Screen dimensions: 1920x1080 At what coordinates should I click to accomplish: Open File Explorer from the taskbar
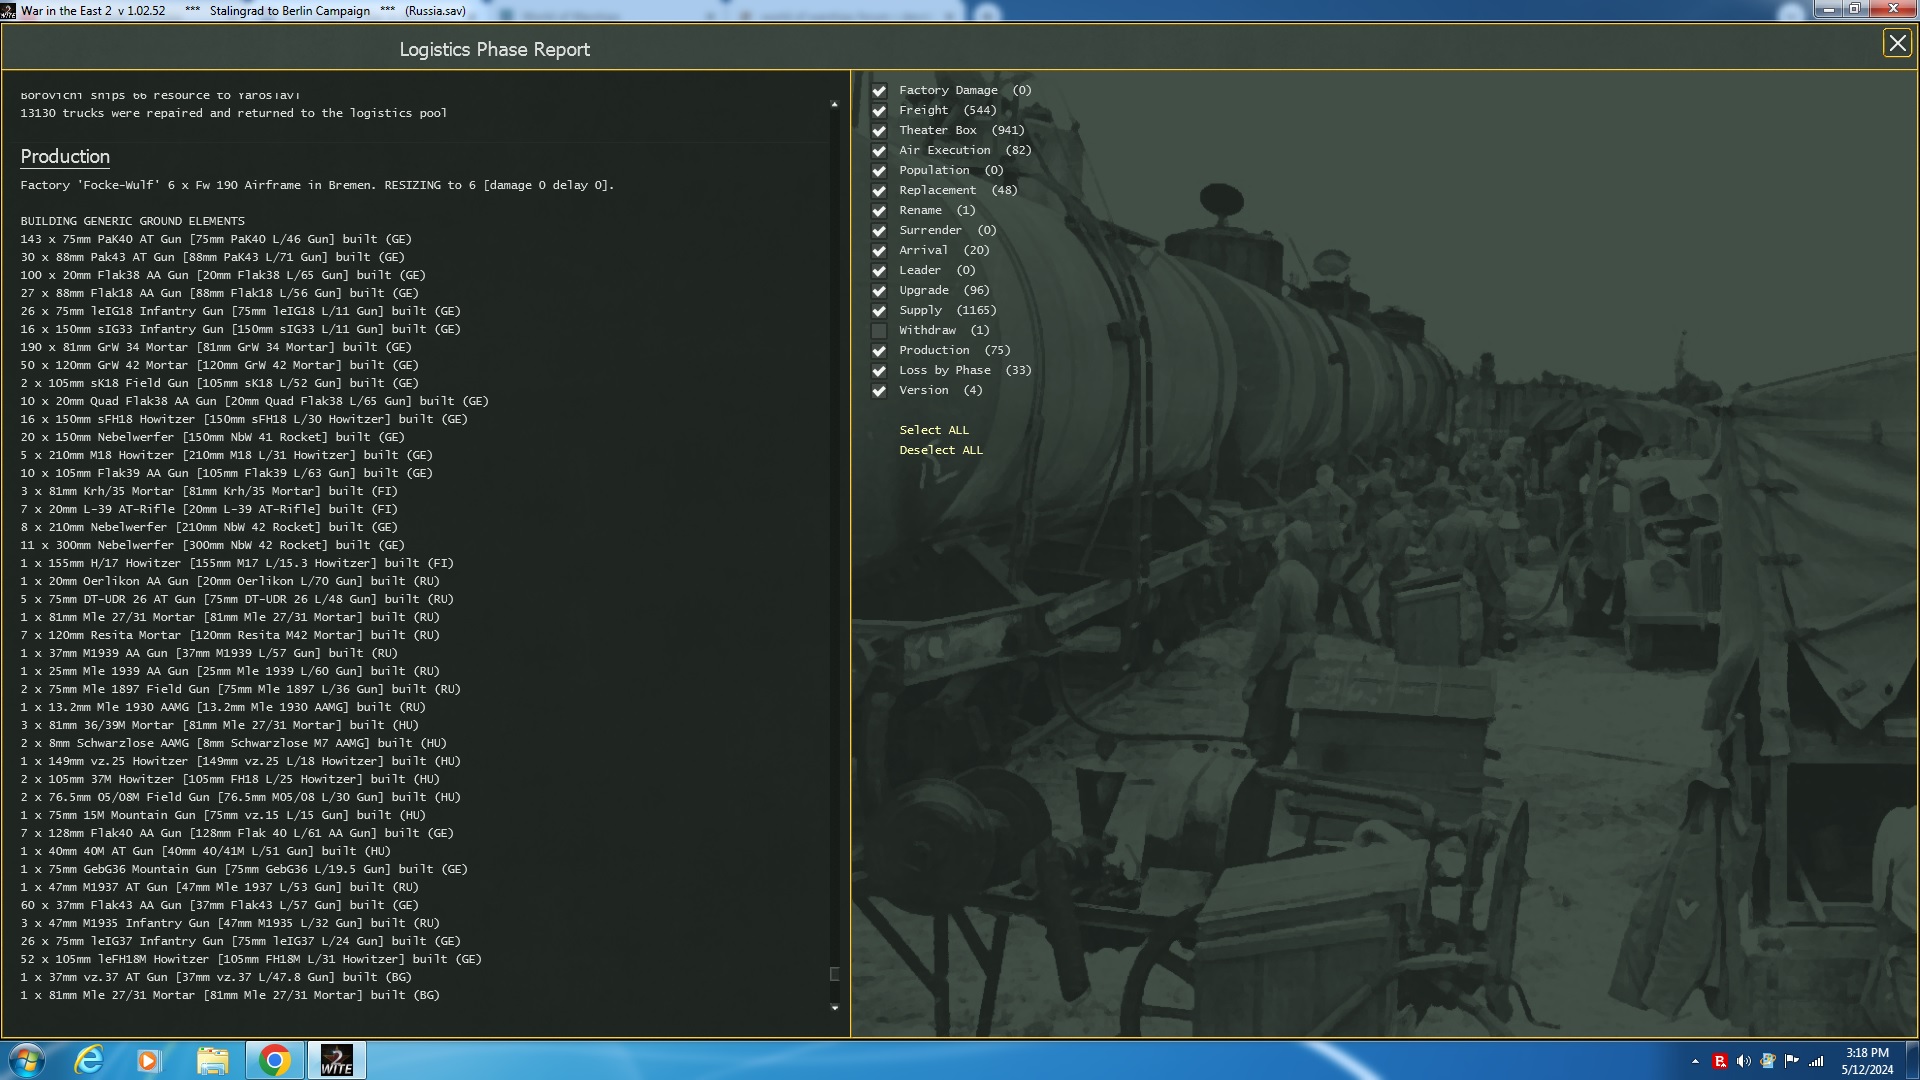click(212, 1060)
